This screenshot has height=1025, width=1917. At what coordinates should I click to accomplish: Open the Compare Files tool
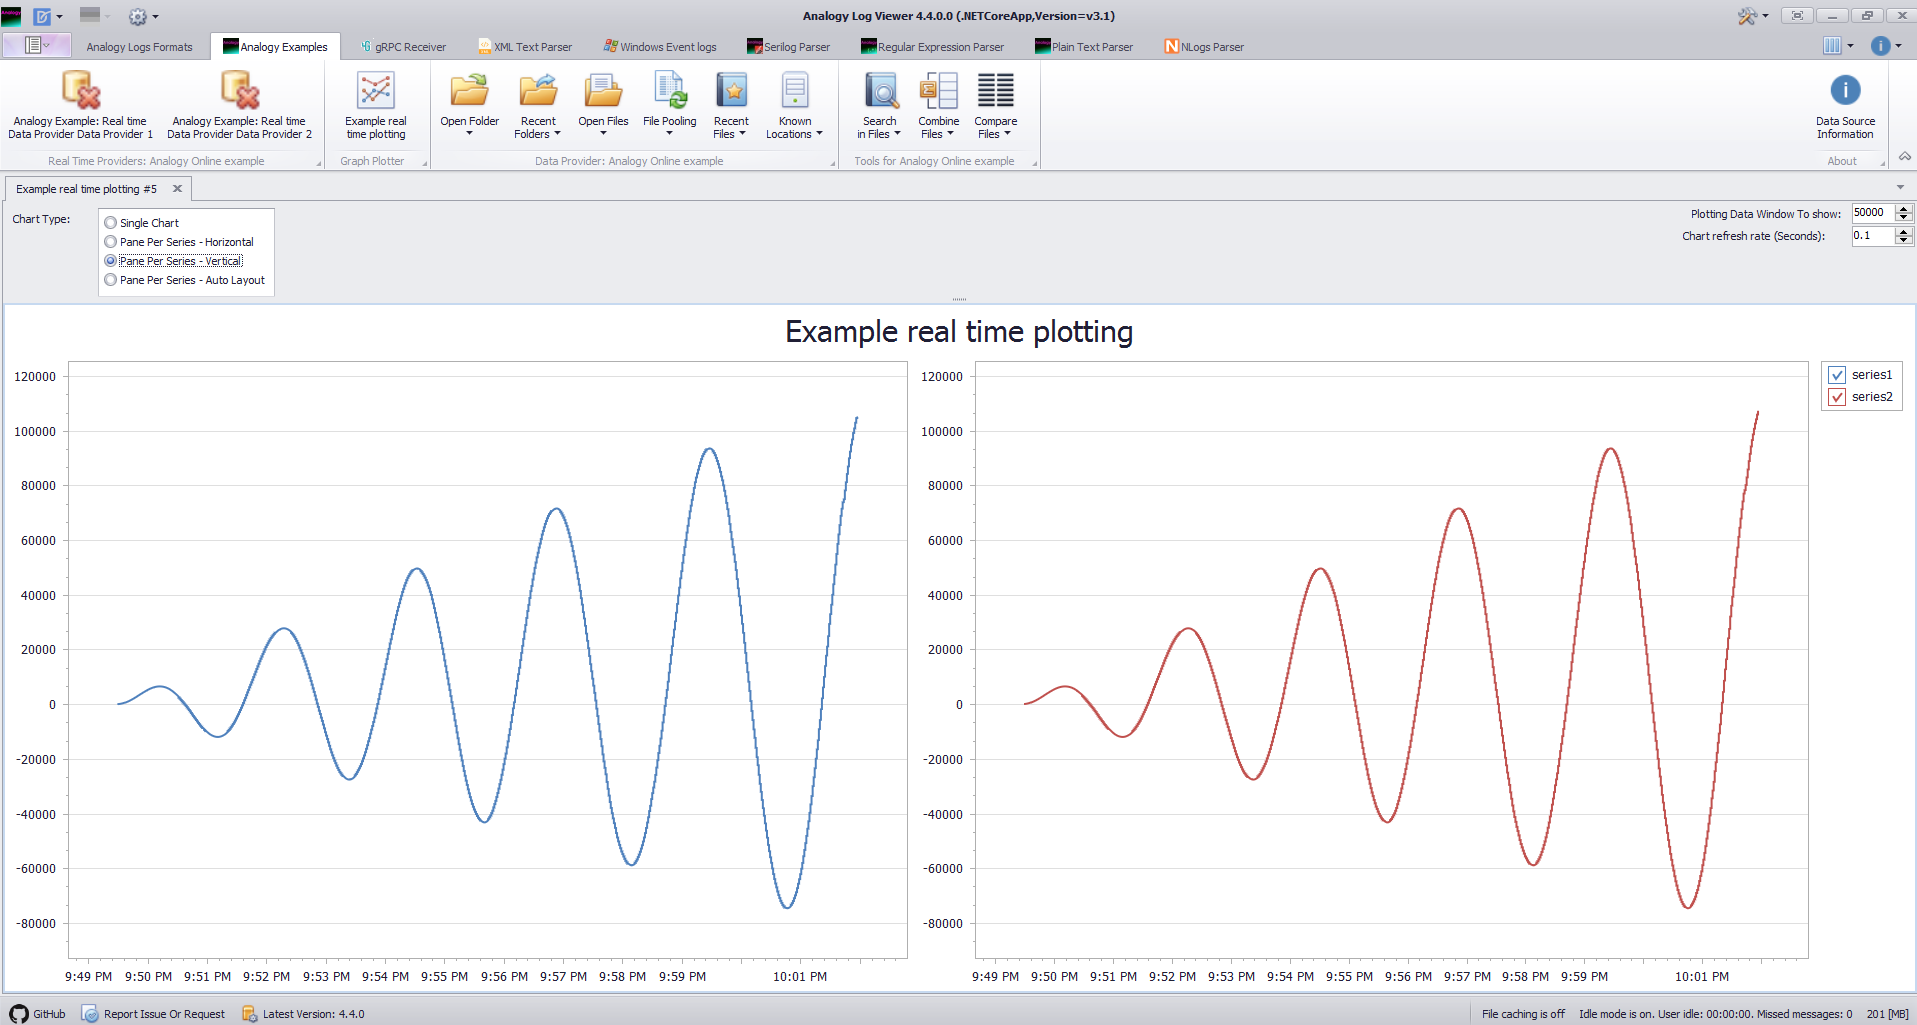995,105
